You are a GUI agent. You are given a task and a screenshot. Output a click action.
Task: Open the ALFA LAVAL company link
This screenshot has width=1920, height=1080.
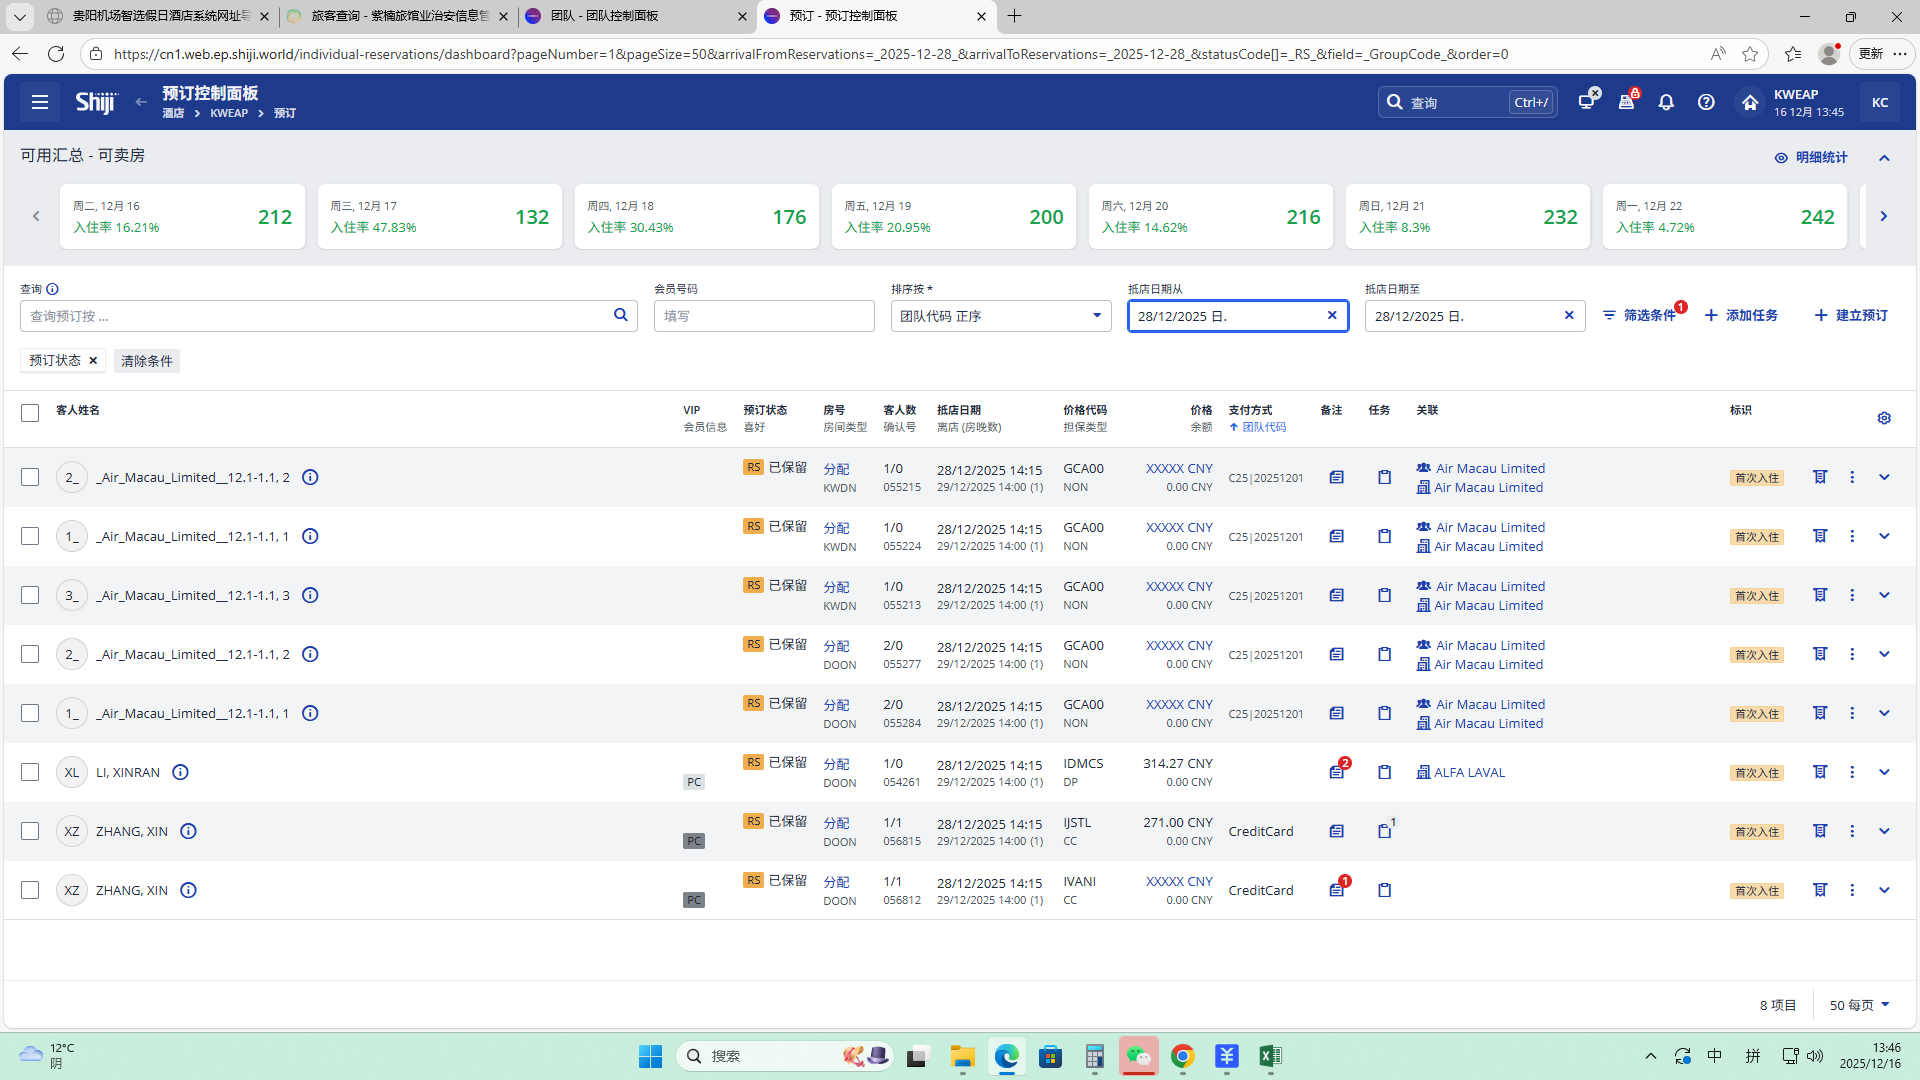pyautogui.click(x=1468, y=772)
